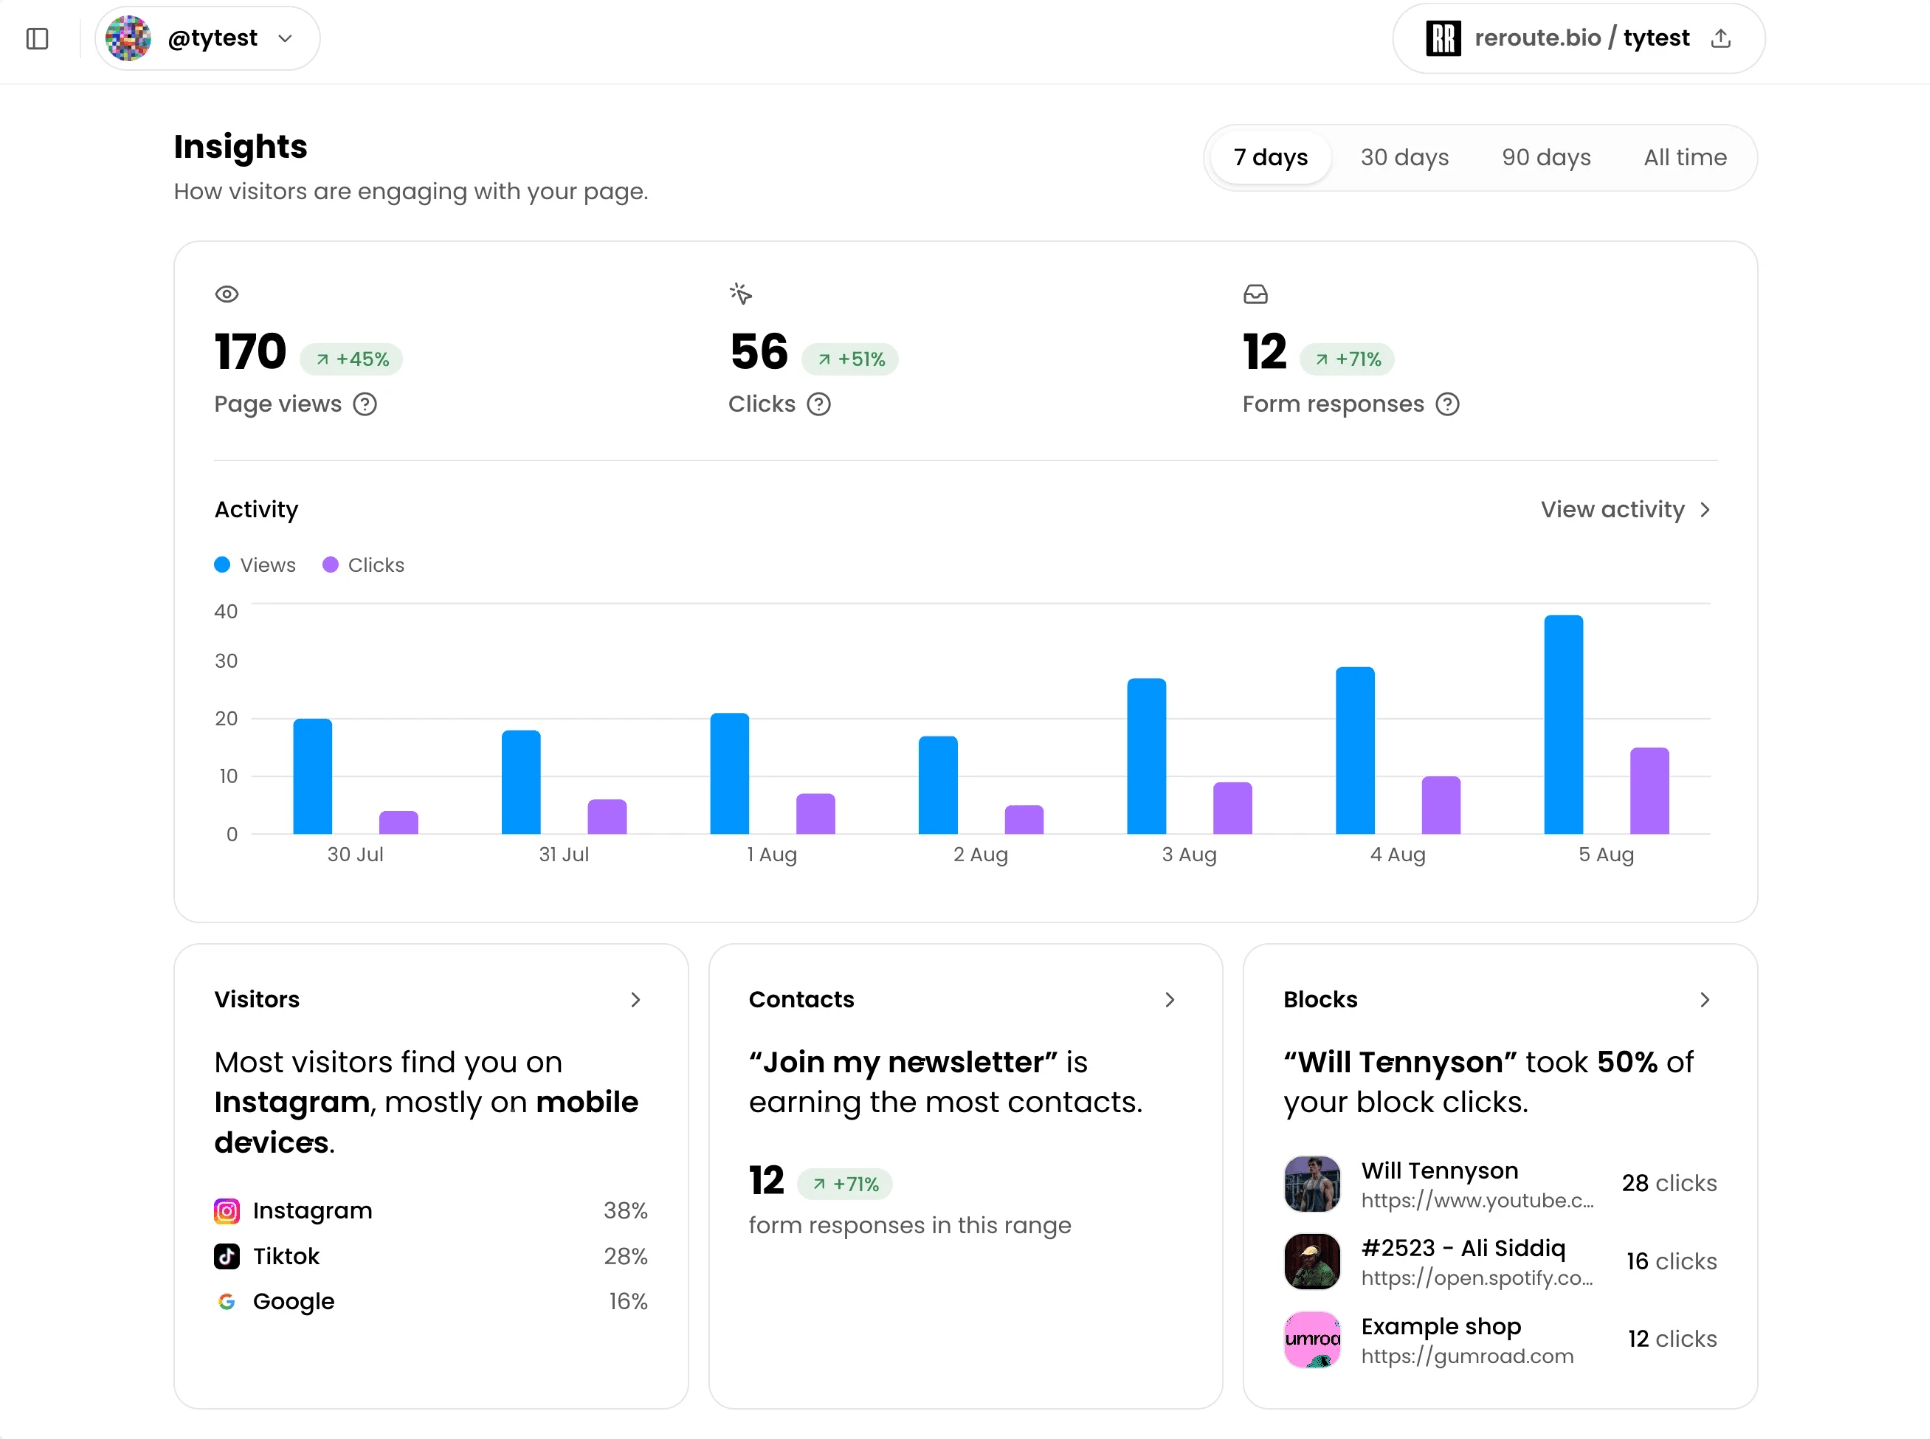Viewport: 1930px width, 1439px height.
Task: Click the +71% badge beside Form responses
Action: coord(1347,359)
